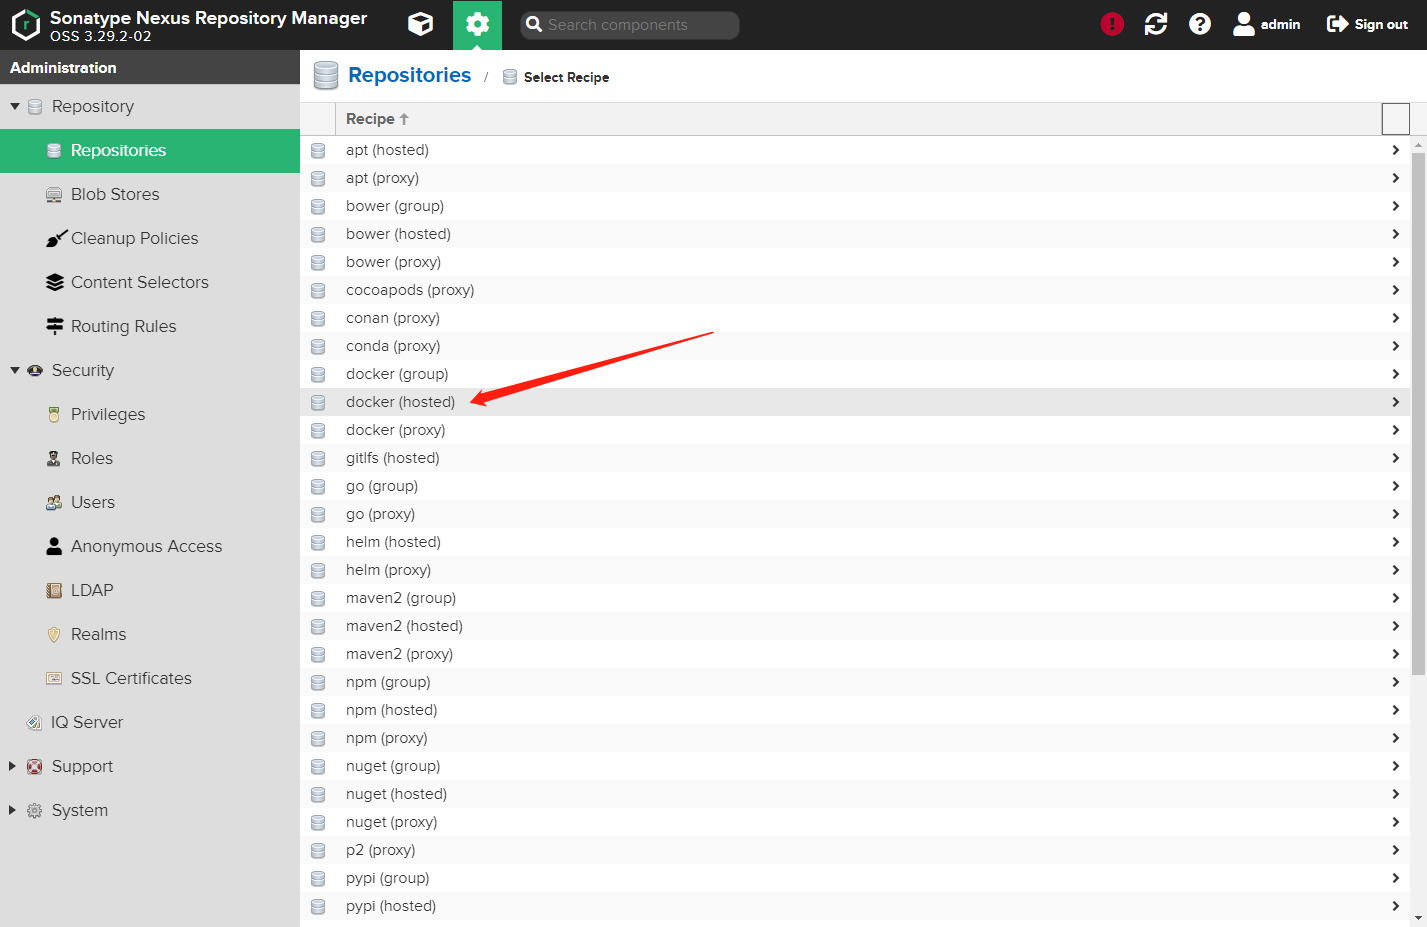1427x927 pixels.
Task: Expand the Support tree section
Action: pos(12,766)
